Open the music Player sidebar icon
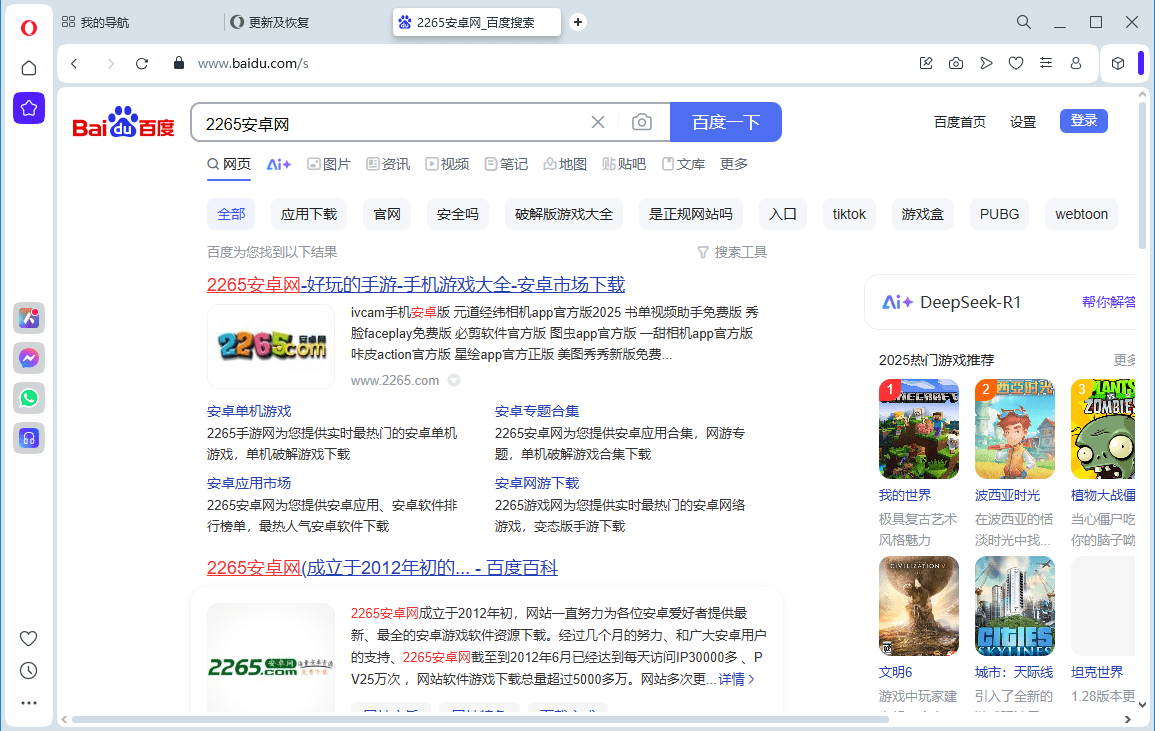The image size is (1155, 731). pyautogui.click(x=28, y=438)
